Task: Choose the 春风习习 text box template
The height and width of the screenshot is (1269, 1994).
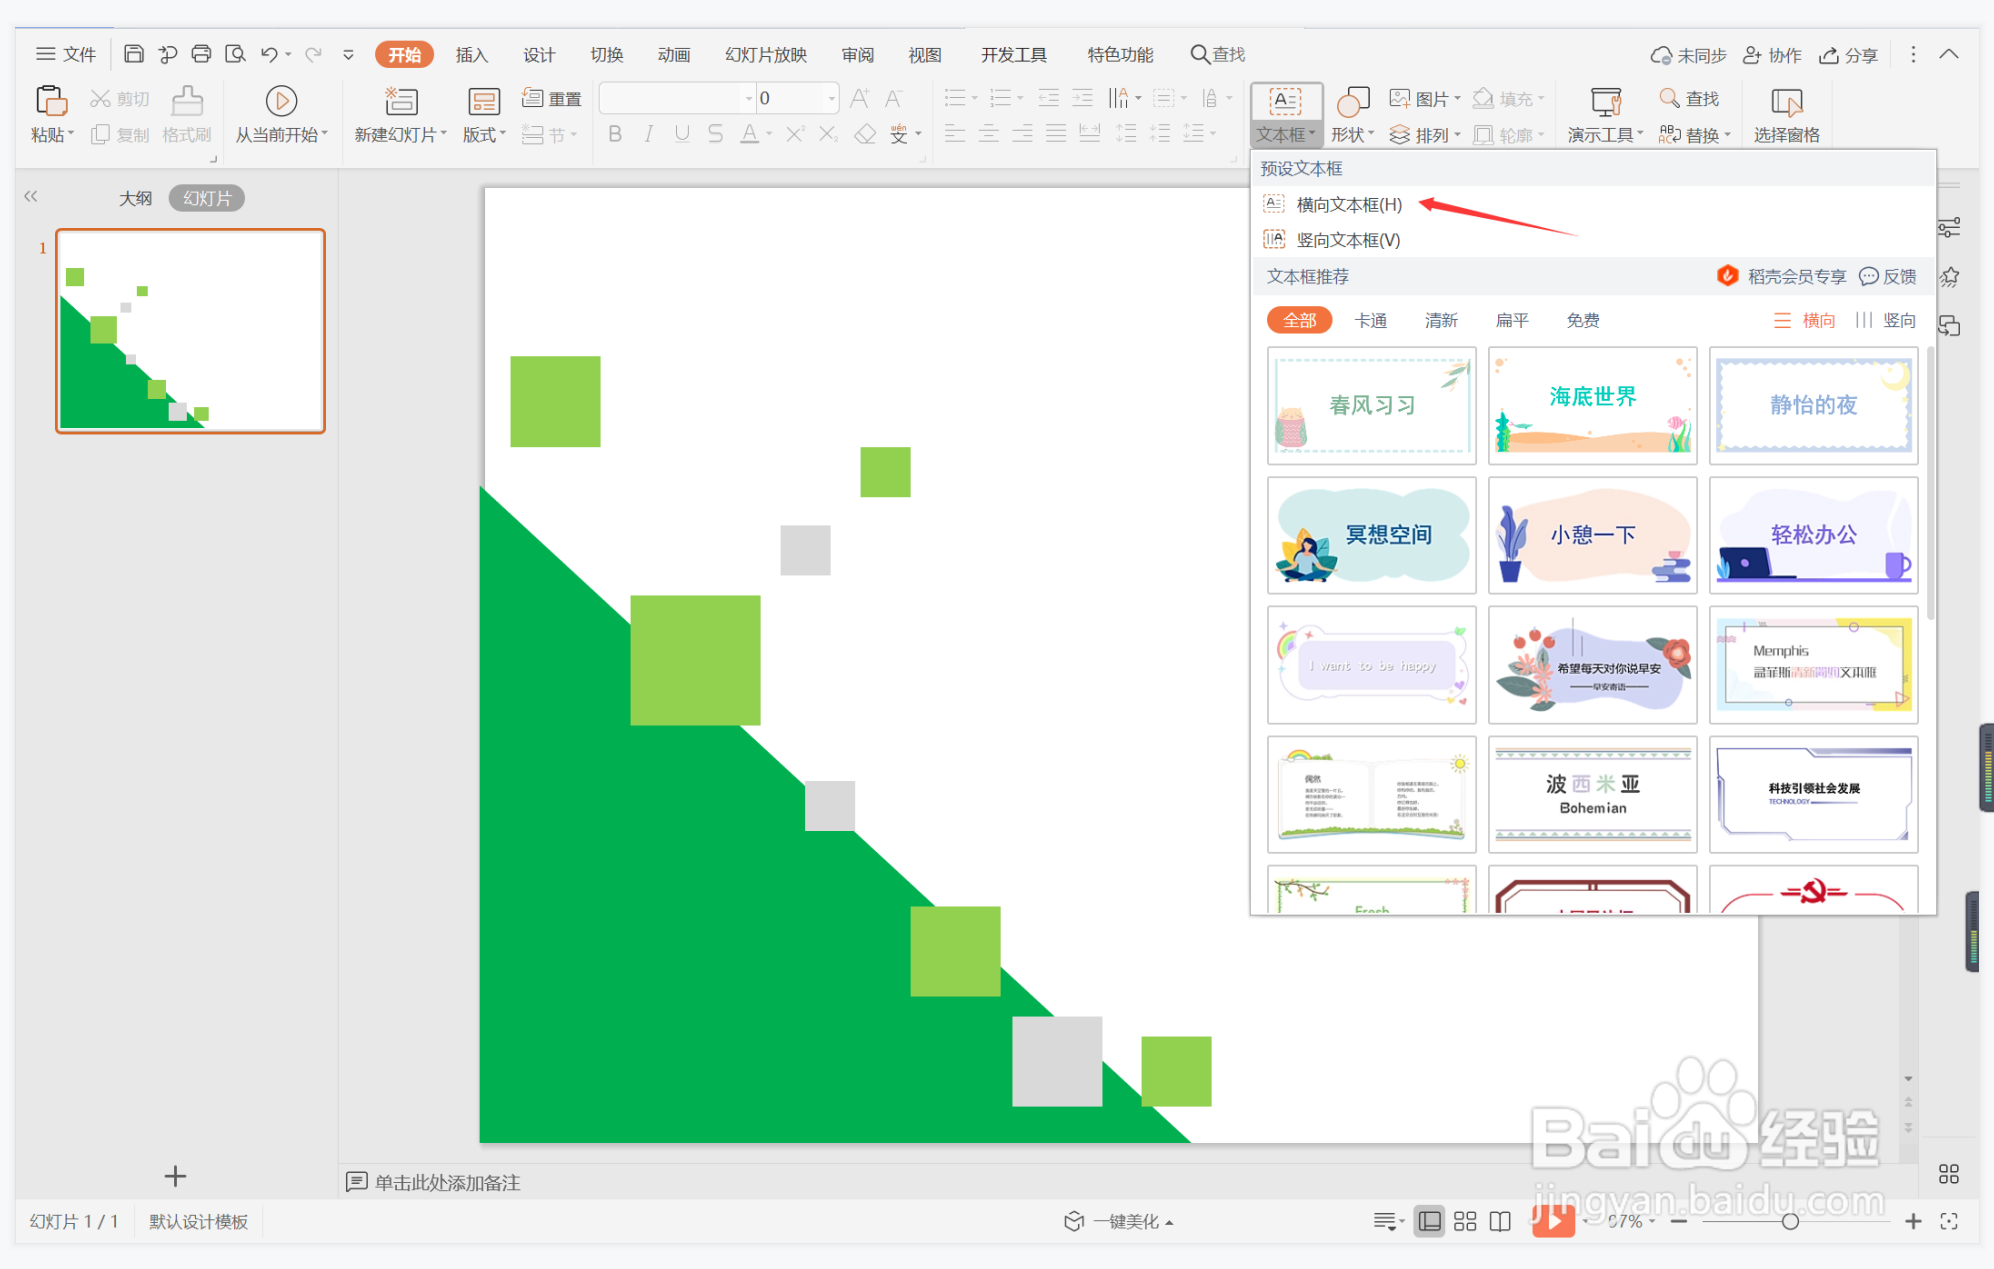Action: coord(1371,405)
